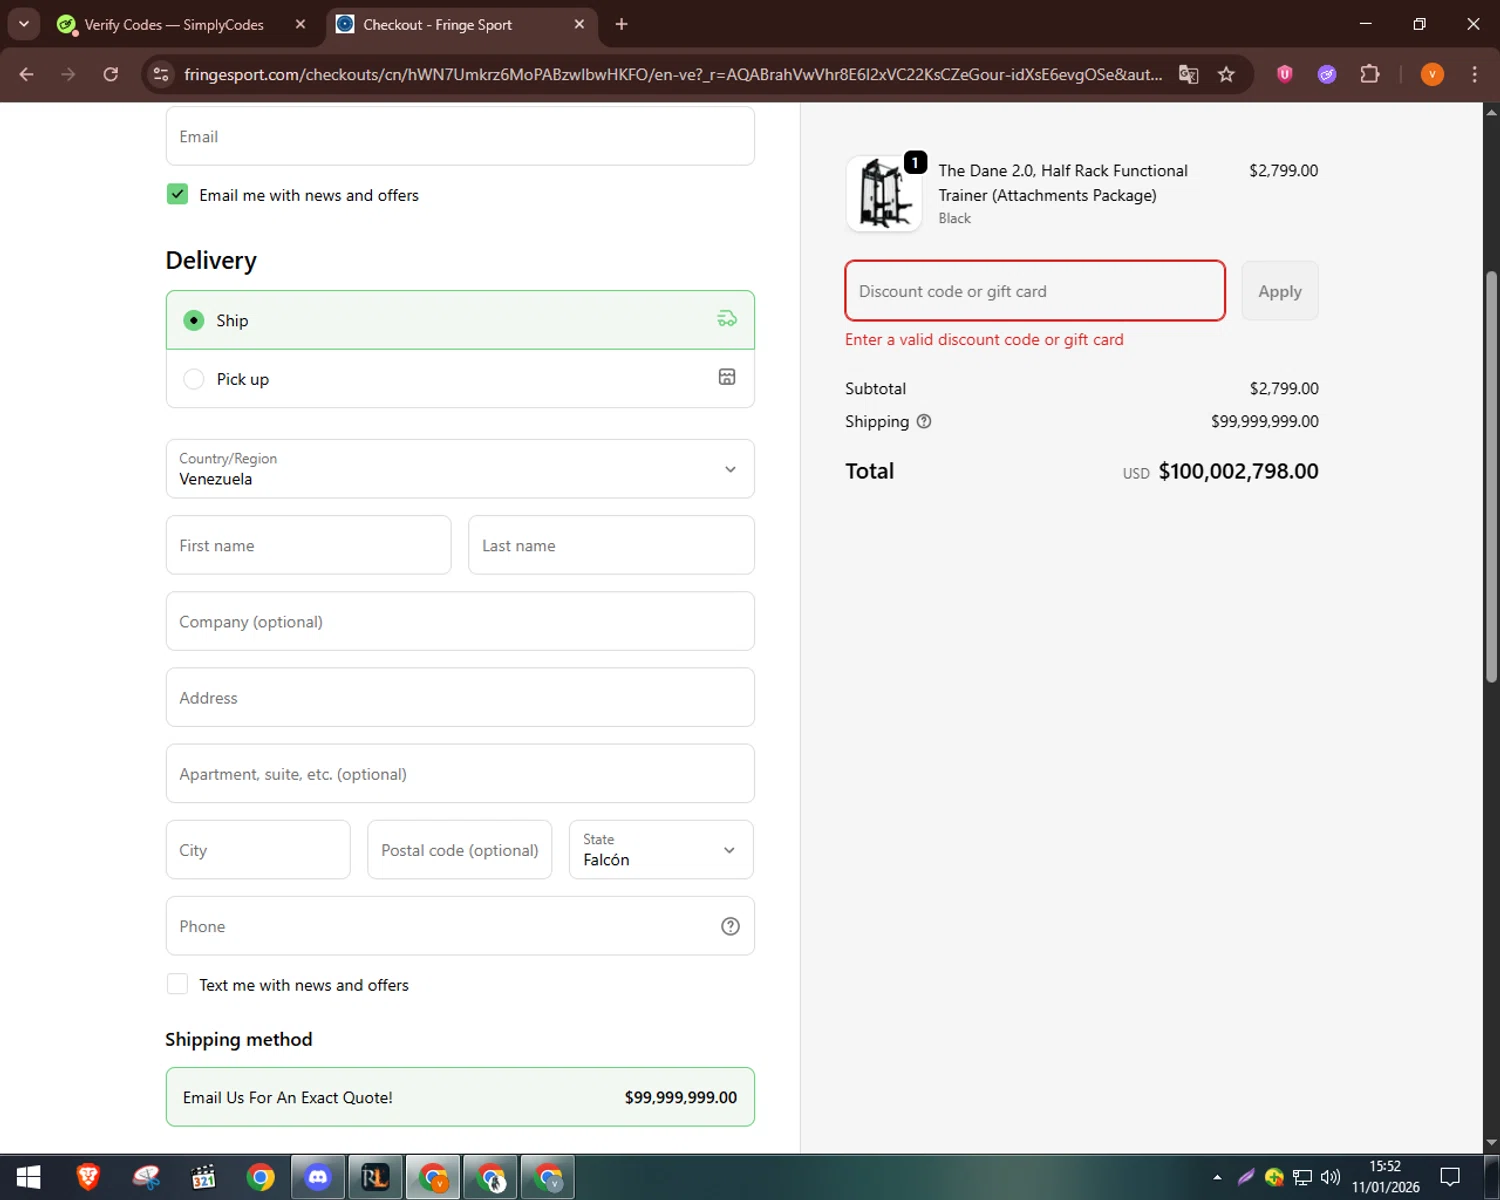This screenshot has width=1500, height=1200.
Task: Click the Ship truck icon
Action: coord(727,319)
